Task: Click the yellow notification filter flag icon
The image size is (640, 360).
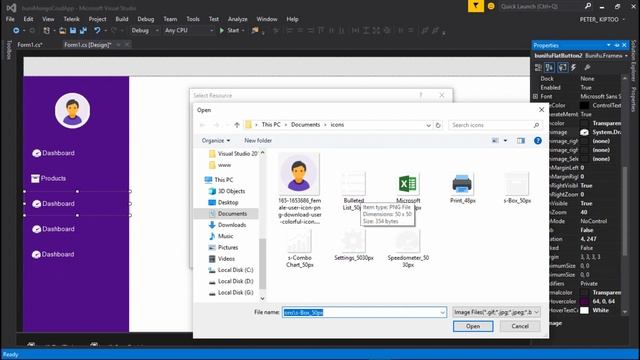Action: (x=476, y=6)
